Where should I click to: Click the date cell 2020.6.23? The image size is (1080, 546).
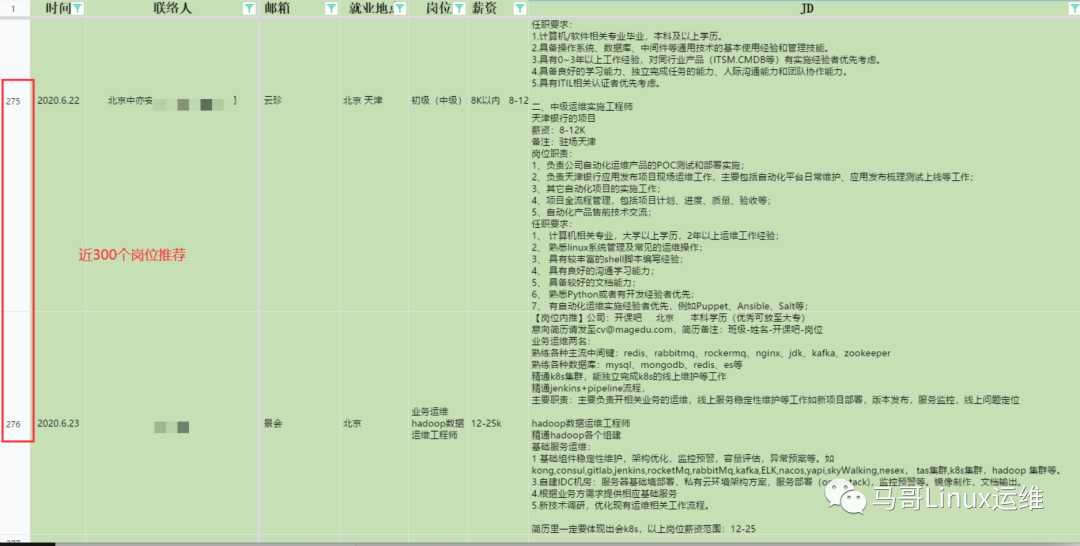pyautogui.click(x=59, y=423)
